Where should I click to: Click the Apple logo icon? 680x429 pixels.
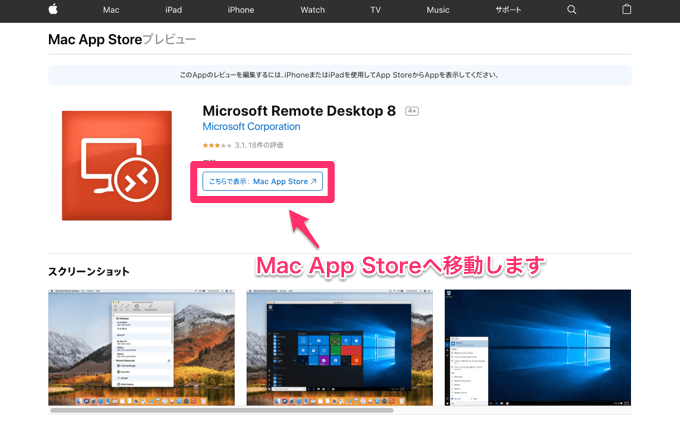53,9
